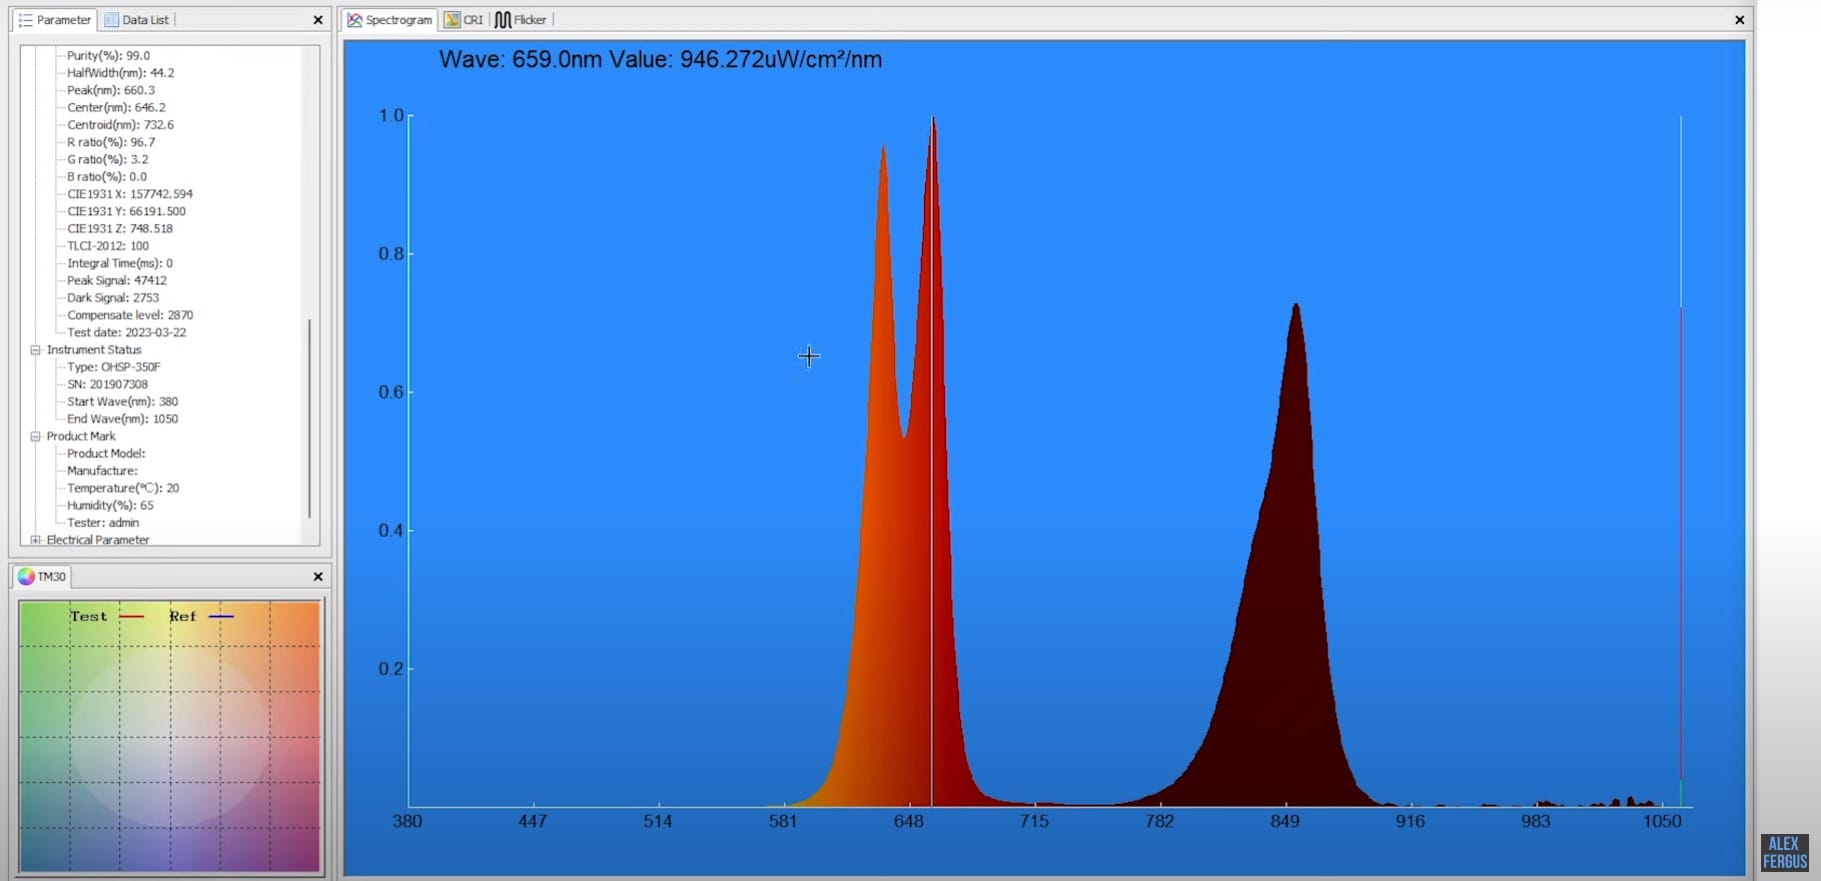Viewport: 1821px width, 881px height.
Task: Select the HalfWidth(nm): 44.2 row
Action: (120, 73)
